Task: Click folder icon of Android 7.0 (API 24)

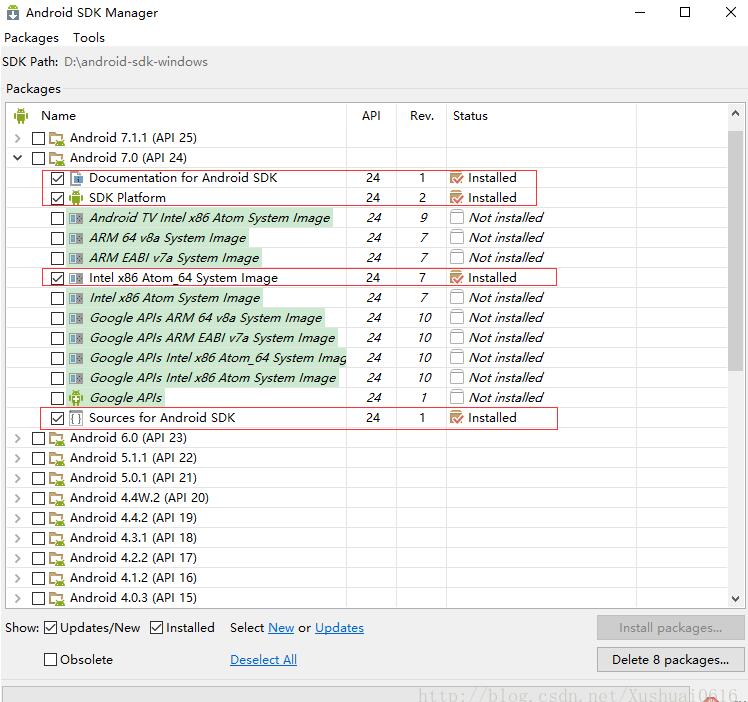Action: [57, 158]
